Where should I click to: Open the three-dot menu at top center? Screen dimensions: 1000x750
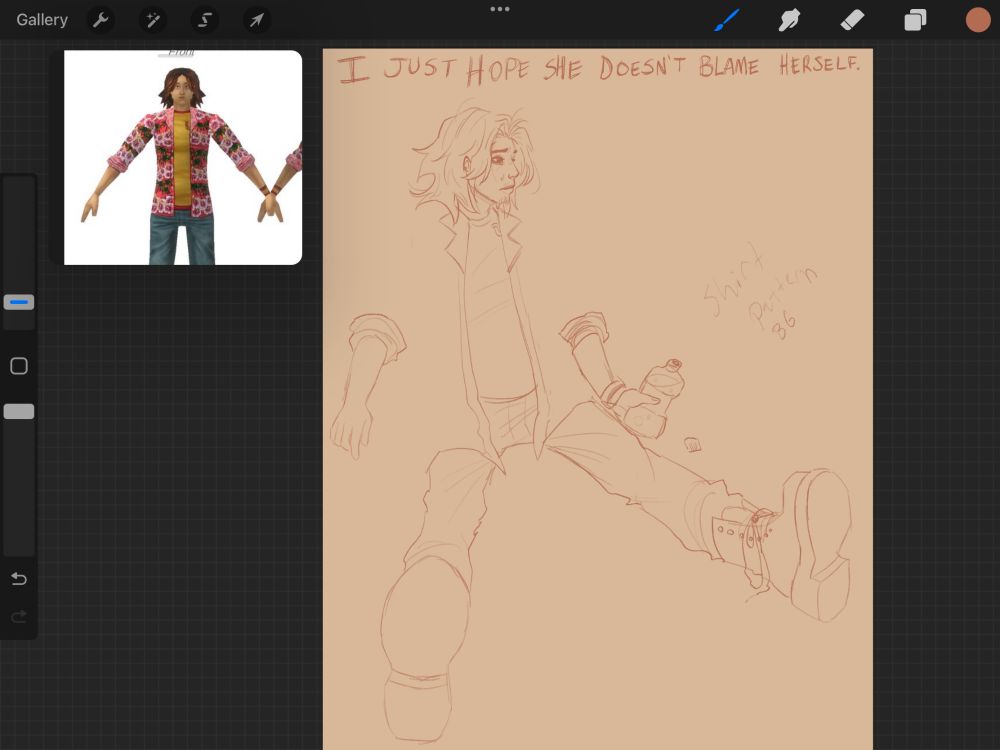coord(500,10)
